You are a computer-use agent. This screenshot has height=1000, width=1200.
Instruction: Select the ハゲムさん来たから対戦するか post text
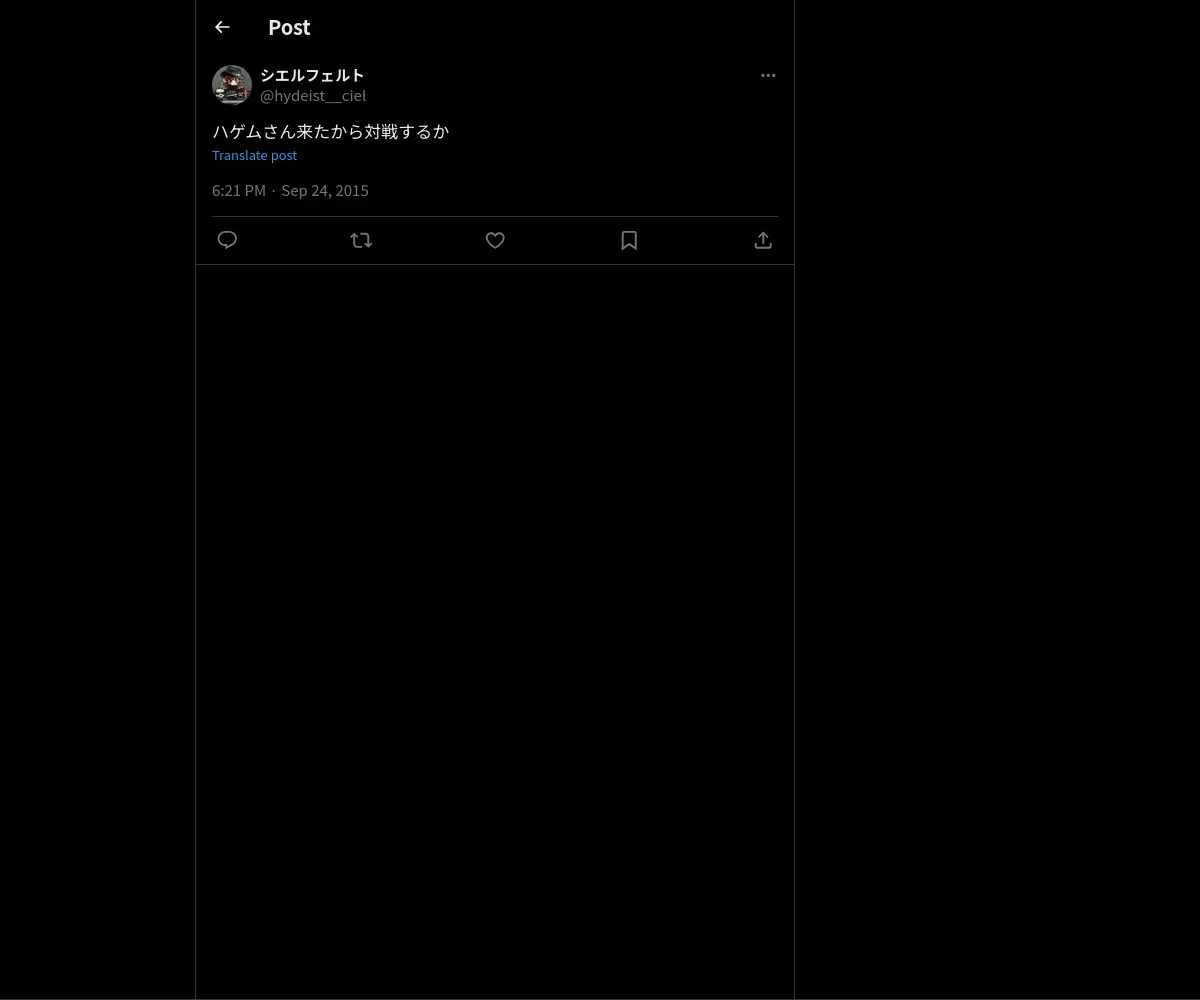pyautogui.click(x=330, y=131)
